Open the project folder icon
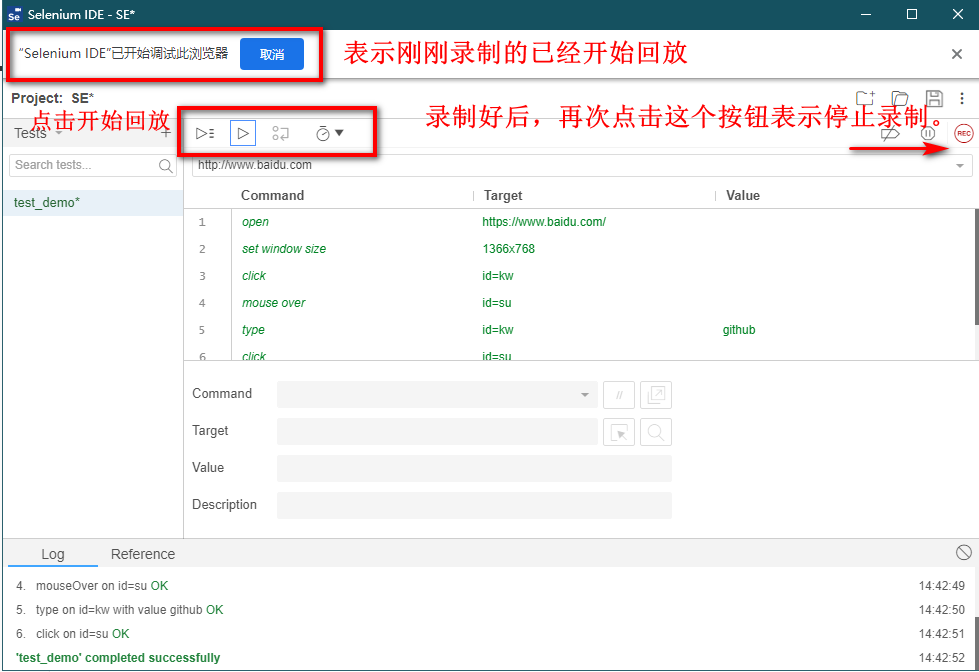Viewport: 979px width, 672px height. [900, 98]
